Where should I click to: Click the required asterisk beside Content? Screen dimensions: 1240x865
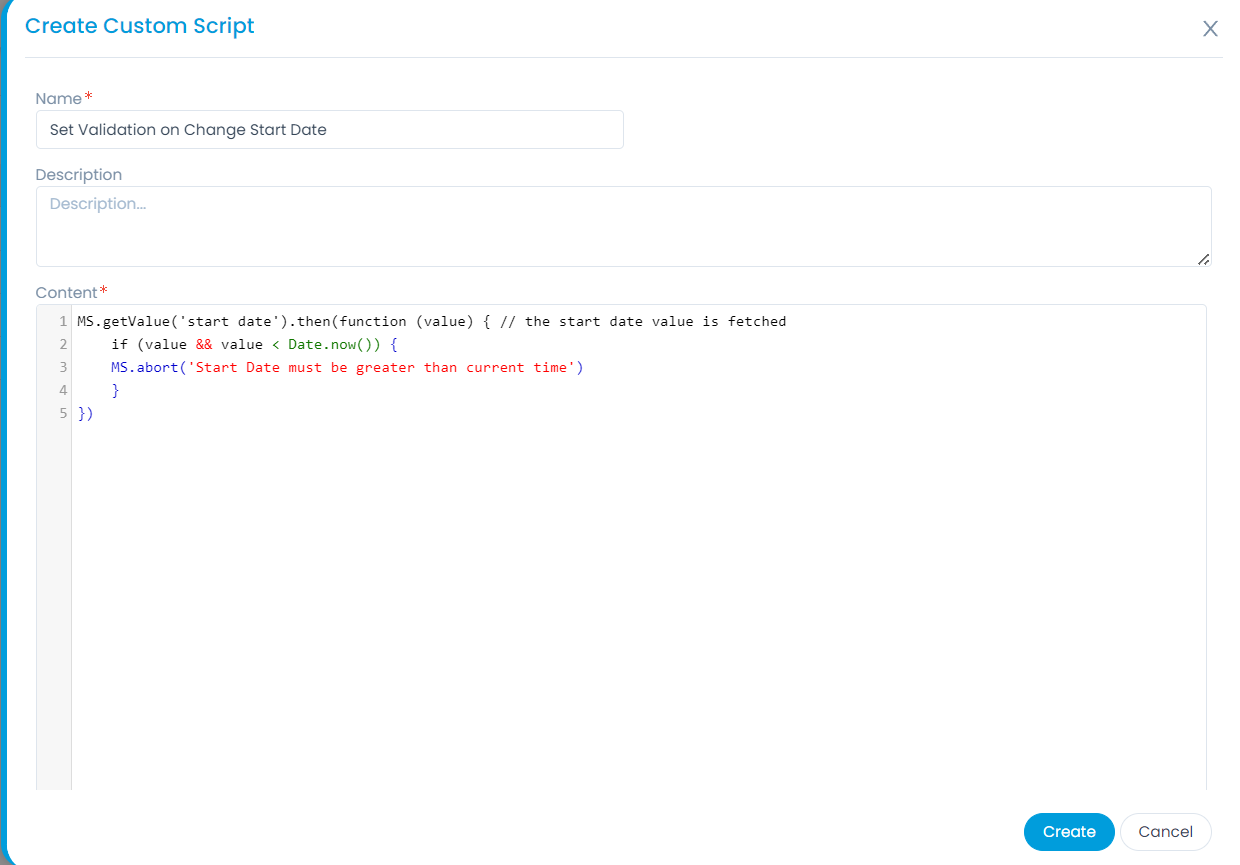[x=104, y=290]
